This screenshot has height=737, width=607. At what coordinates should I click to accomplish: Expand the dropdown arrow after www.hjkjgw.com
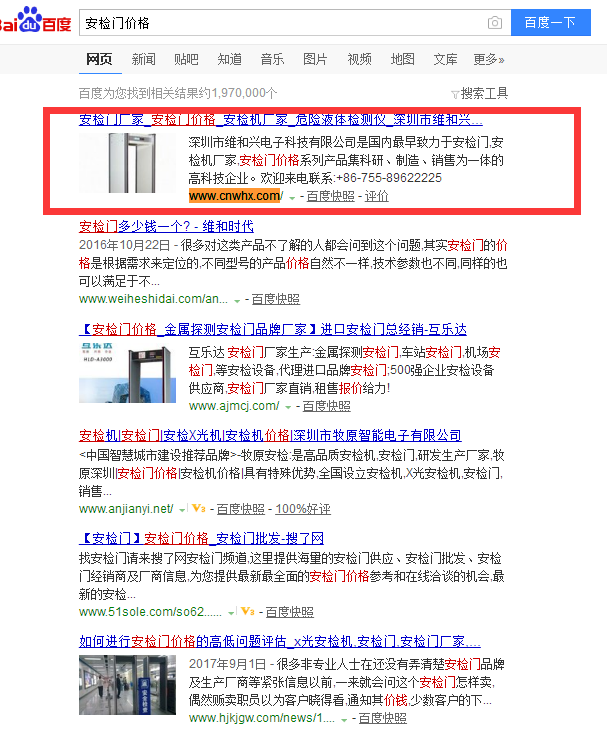[344, 720]
